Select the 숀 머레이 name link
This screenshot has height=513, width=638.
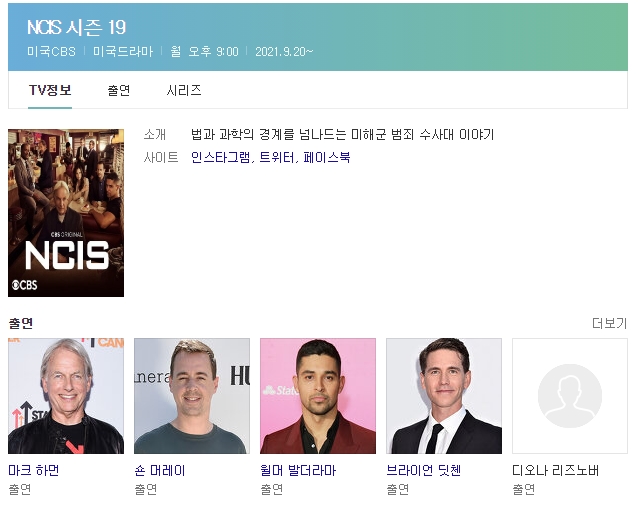[x=160, y=470]
